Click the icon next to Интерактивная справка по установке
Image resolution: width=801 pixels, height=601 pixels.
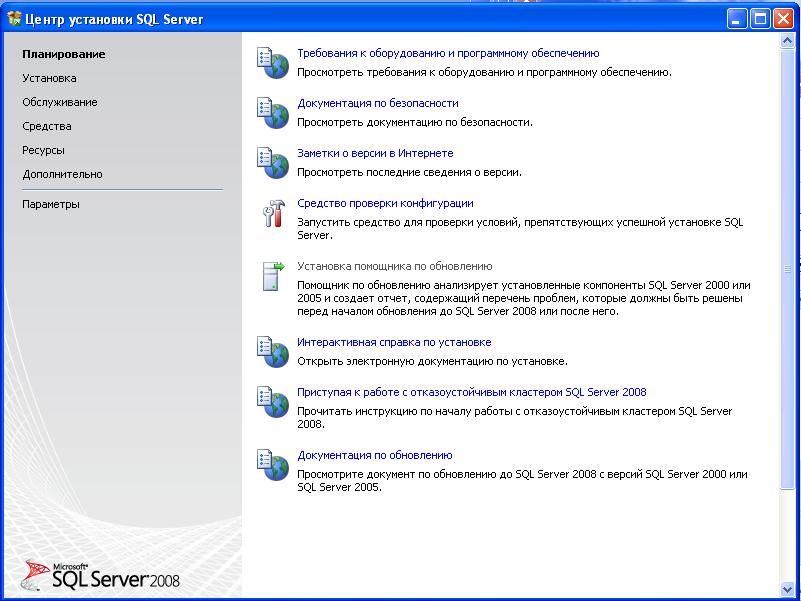273,352
